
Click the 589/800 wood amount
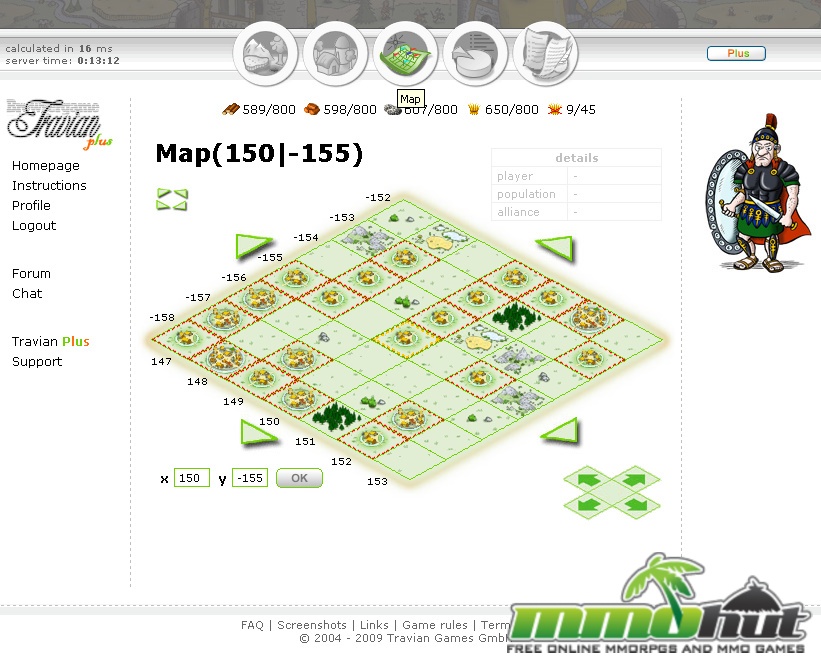(x=269, y=109)
